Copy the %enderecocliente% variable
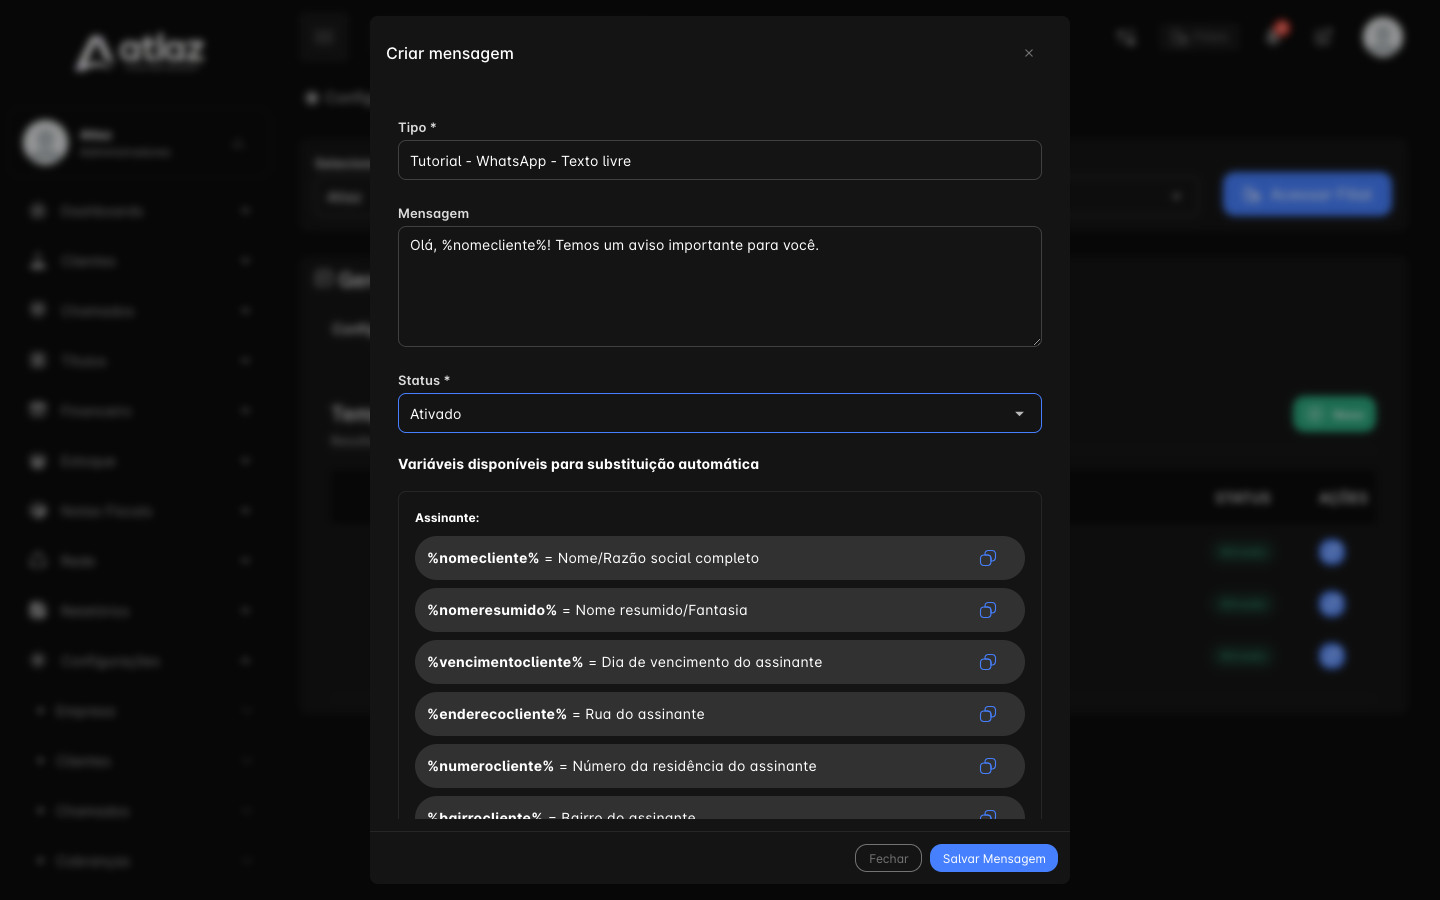Viewport: 1440px width, 900px height. (x=988, y=714)
